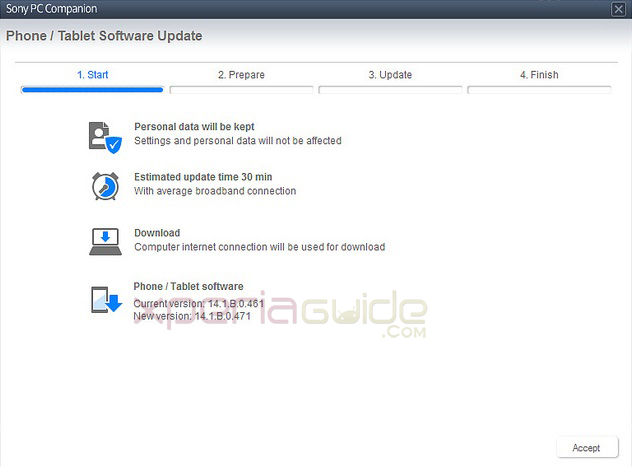The height and width of the screenshot is (467, 632).
Task: Click 'Current version: 14.1.B.0.461' text
Action: 199,303
